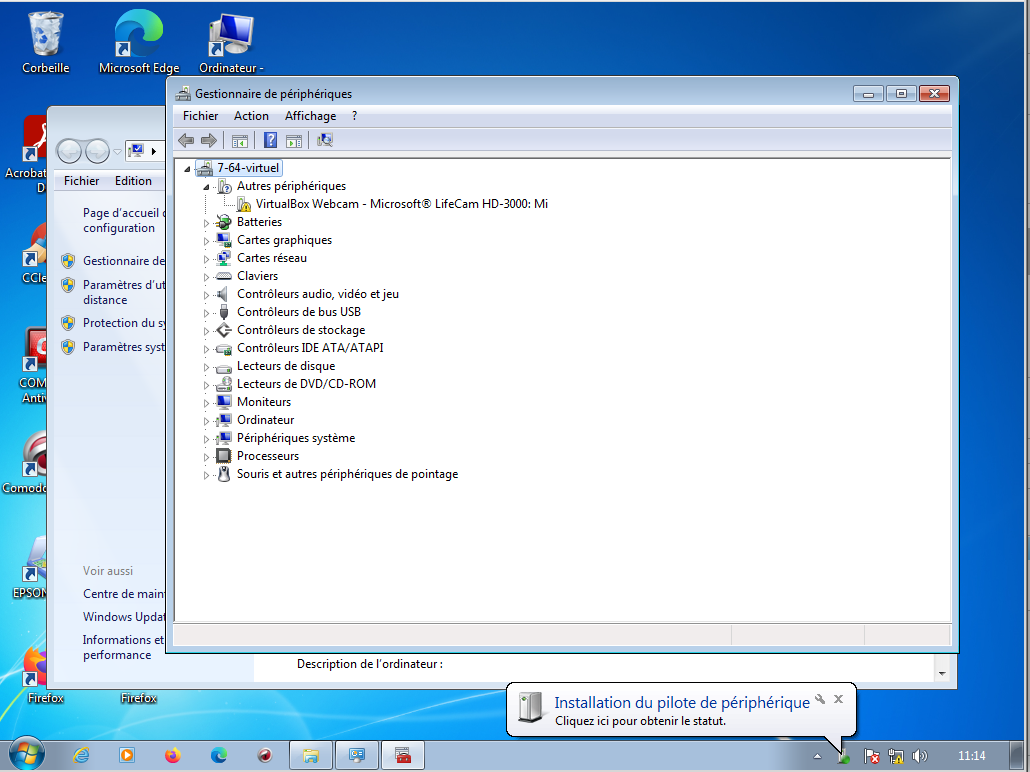Collapse the Autres périphériques category
The image size is (1030, 772).
[x=207, y=187]
